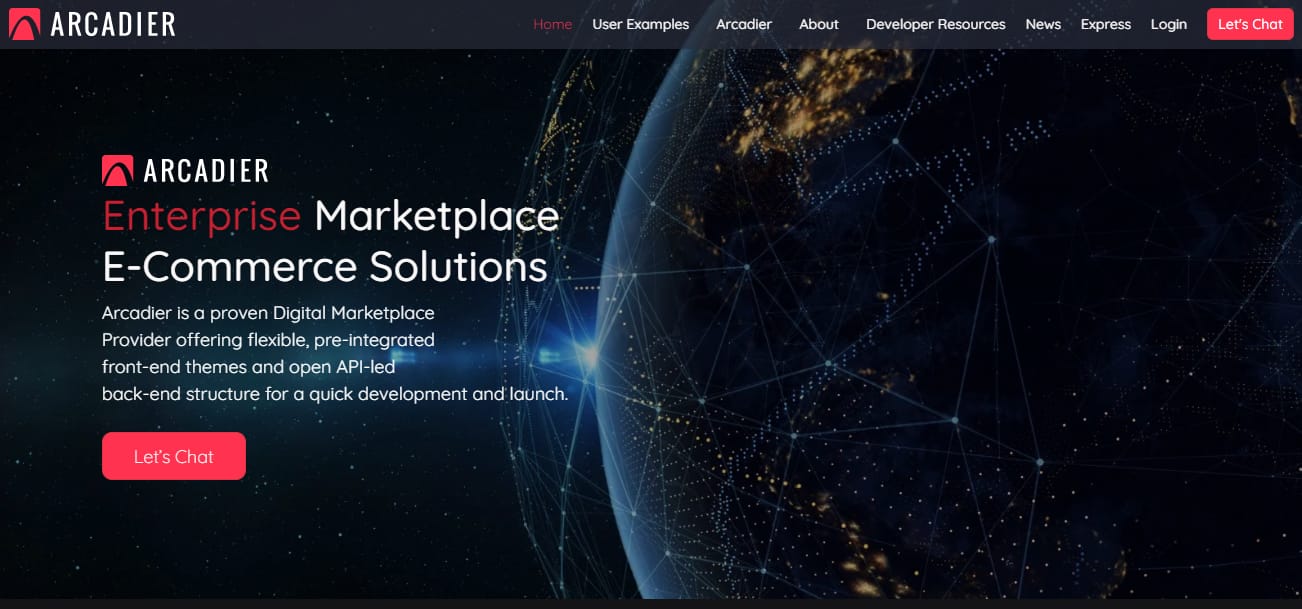
Task: Click the hero Let's Chat button
Action: [174, 456]
